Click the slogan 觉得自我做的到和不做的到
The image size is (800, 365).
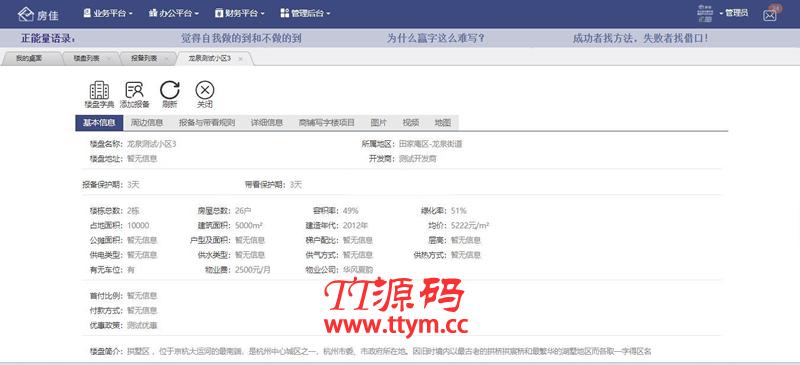(241, 38)
